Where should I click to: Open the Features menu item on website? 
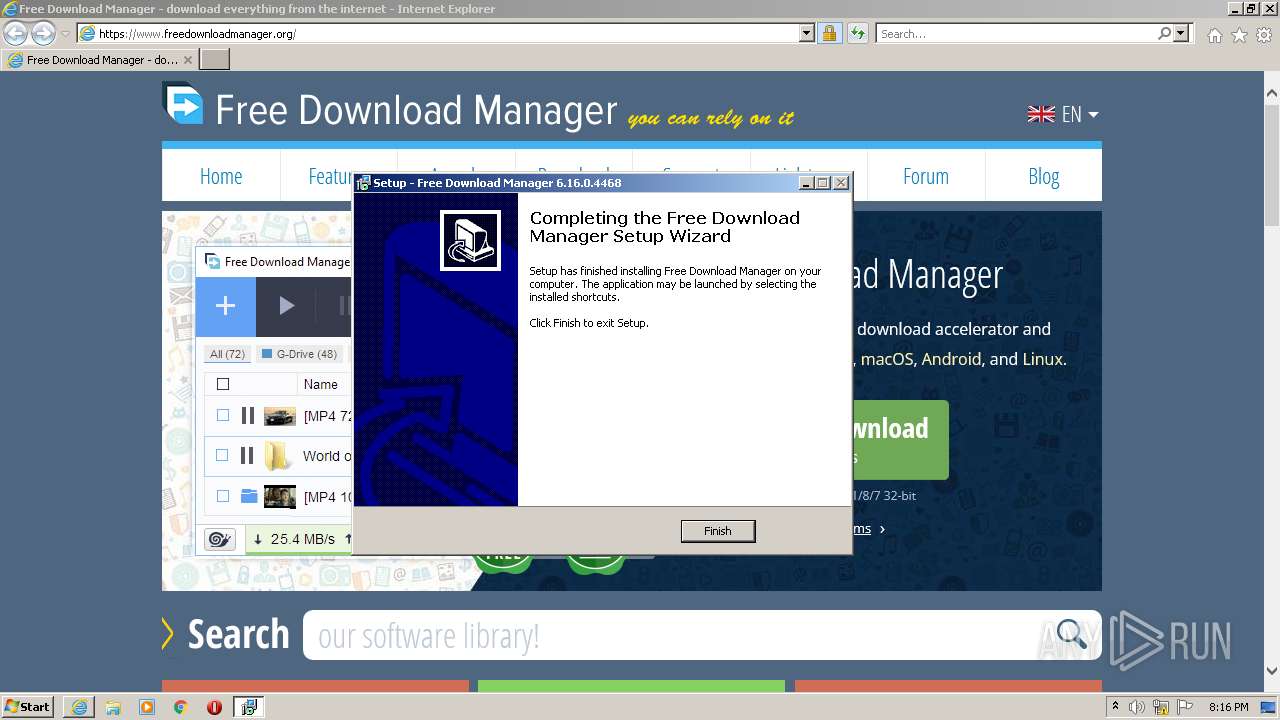click(x=330, y=176)
